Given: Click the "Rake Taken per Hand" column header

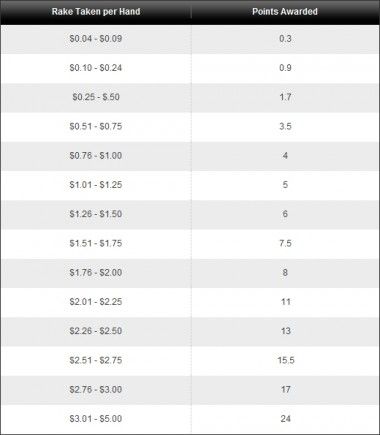Looking at the screenshot, I should tap(96, 12).
